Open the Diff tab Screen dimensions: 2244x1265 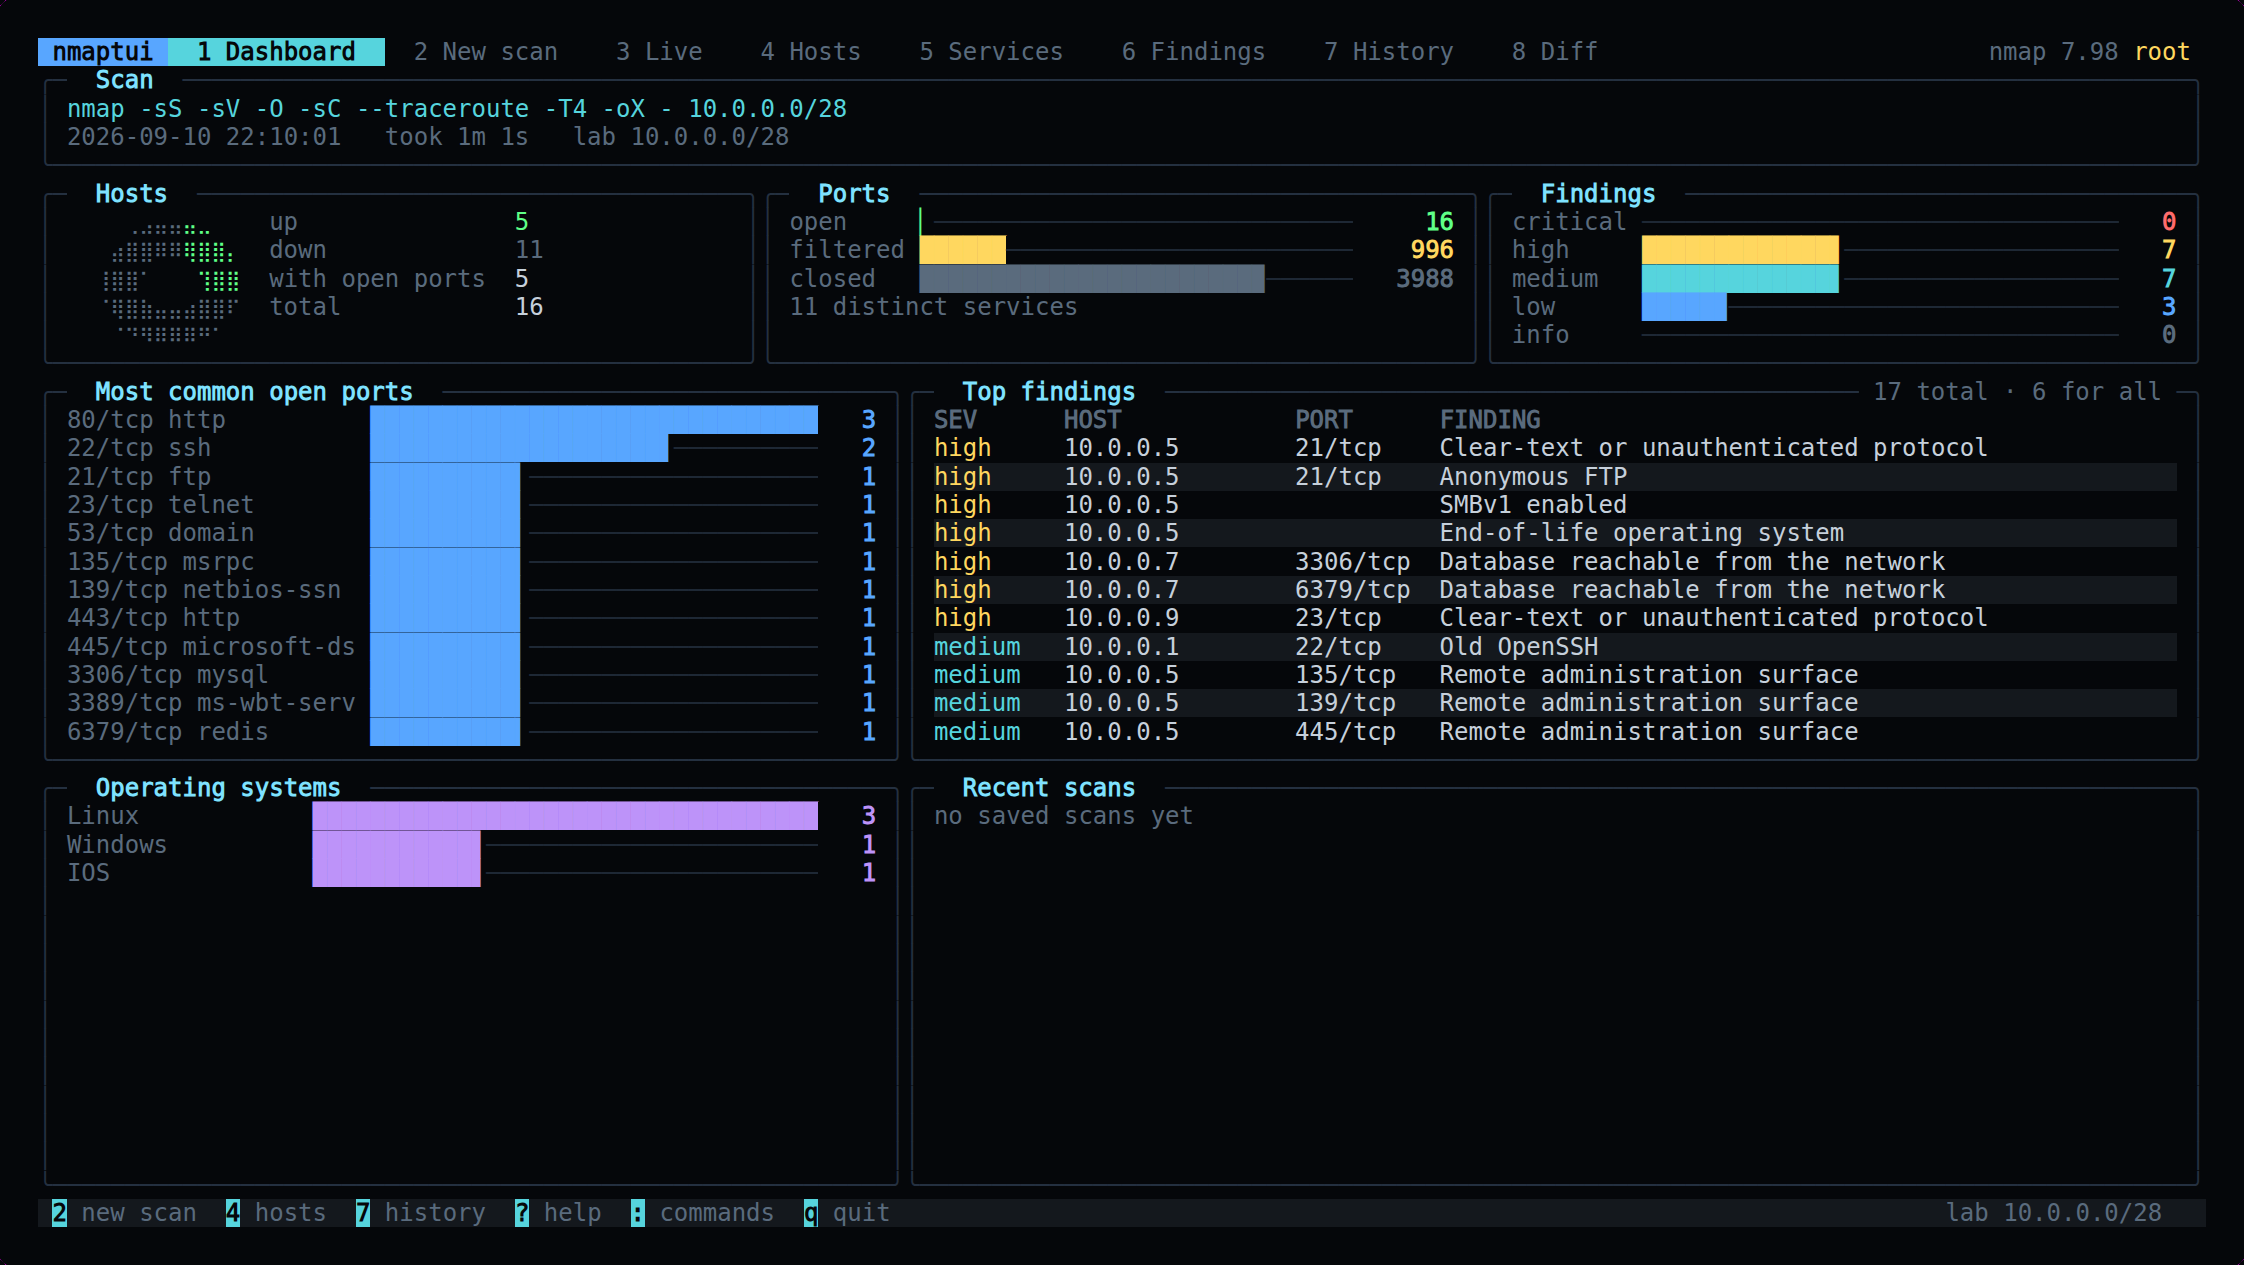coord(1554,52)
